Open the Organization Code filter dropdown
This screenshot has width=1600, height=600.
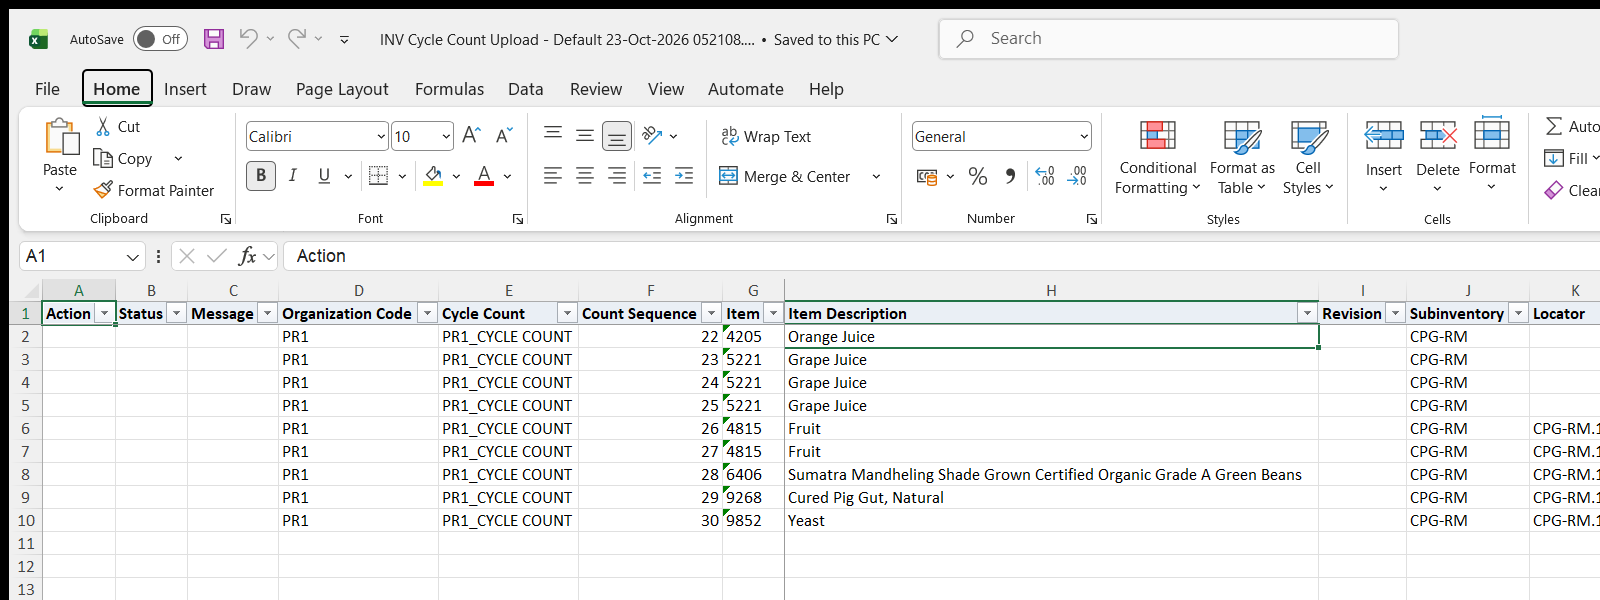point(427,314)
